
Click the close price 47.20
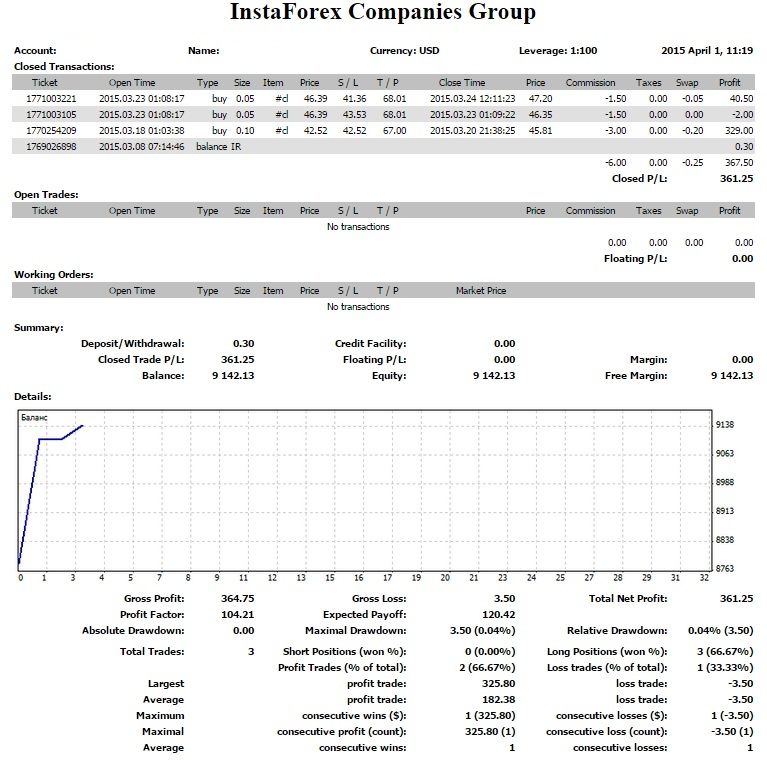tap(541, 98)
